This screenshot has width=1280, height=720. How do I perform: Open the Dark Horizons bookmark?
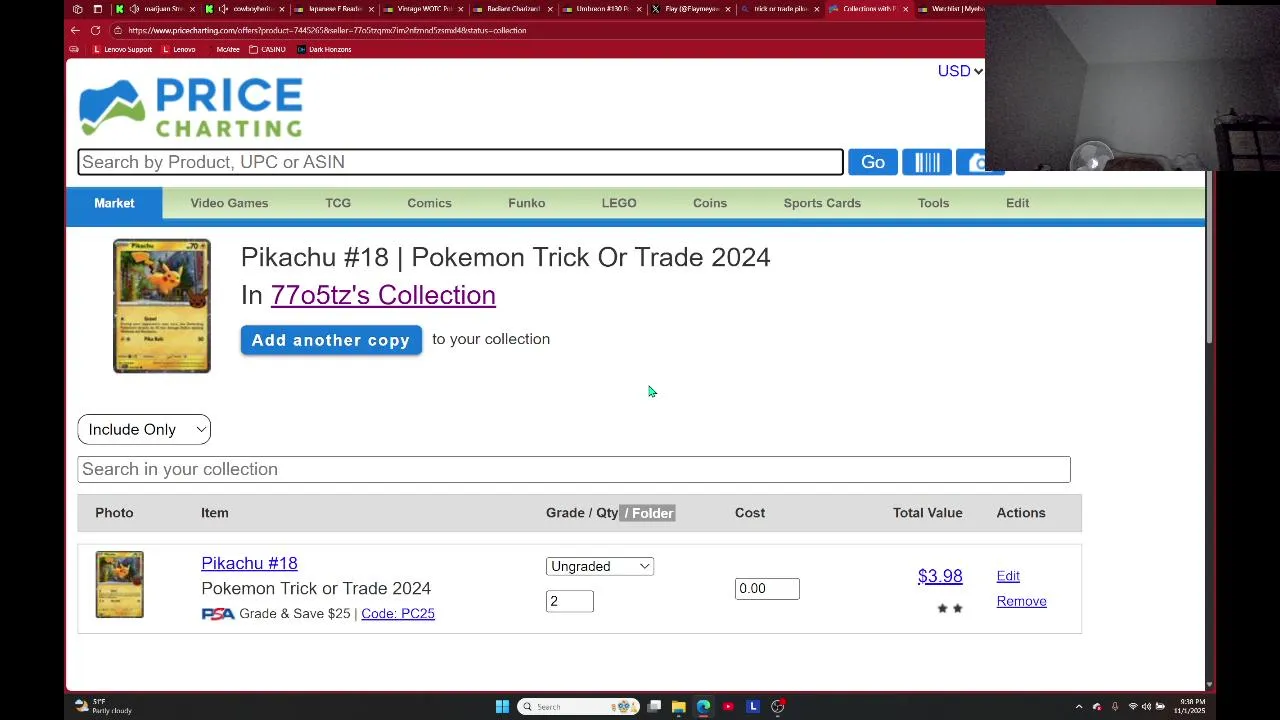click(324, 49)
